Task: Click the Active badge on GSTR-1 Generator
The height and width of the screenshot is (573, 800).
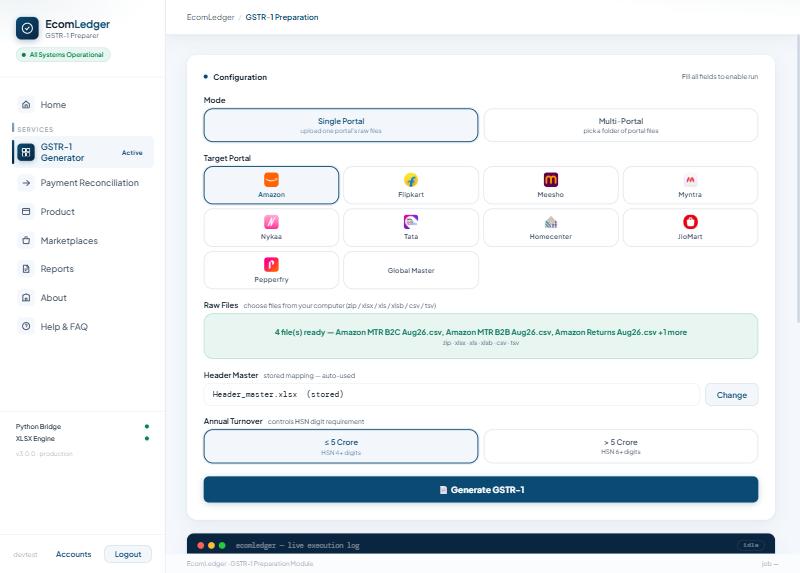Action: [132, 153]
